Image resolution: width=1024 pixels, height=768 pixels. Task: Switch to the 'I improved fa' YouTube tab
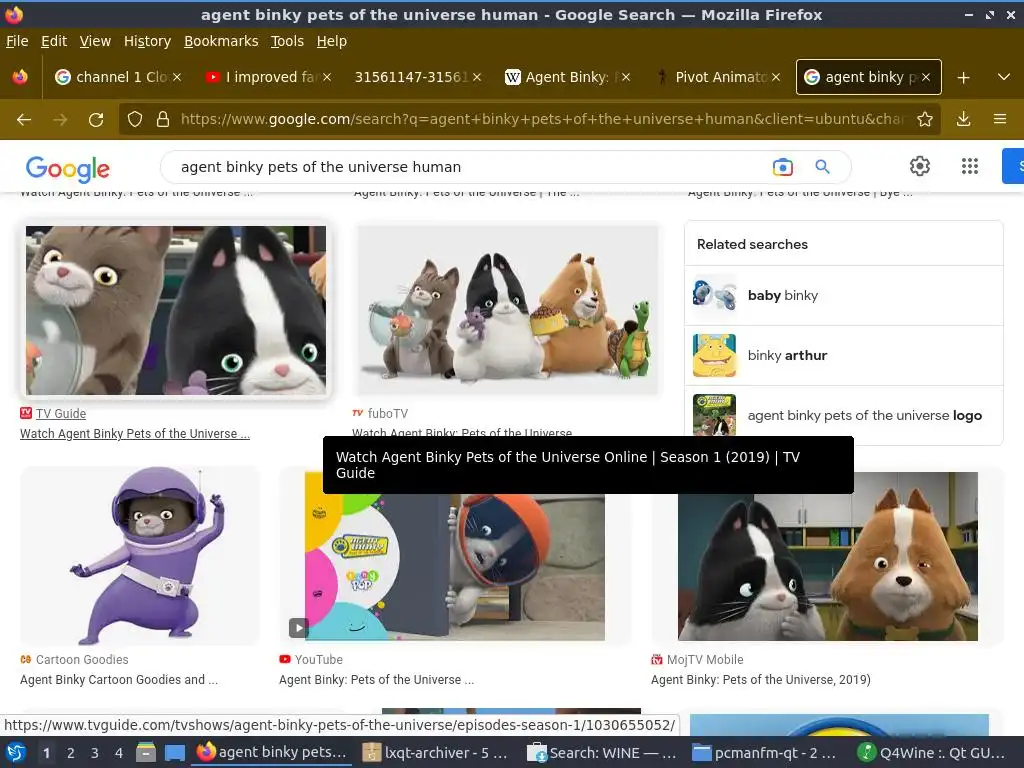(268, 77)
